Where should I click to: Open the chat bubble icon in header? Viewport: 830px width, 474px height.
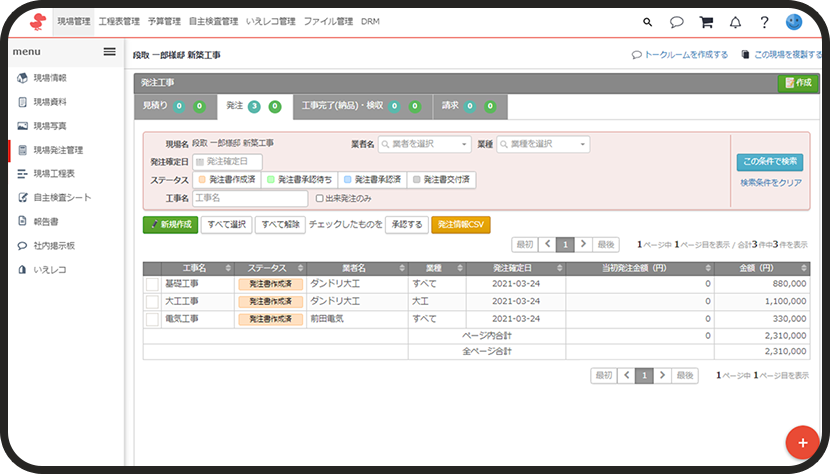click(676, 22)
